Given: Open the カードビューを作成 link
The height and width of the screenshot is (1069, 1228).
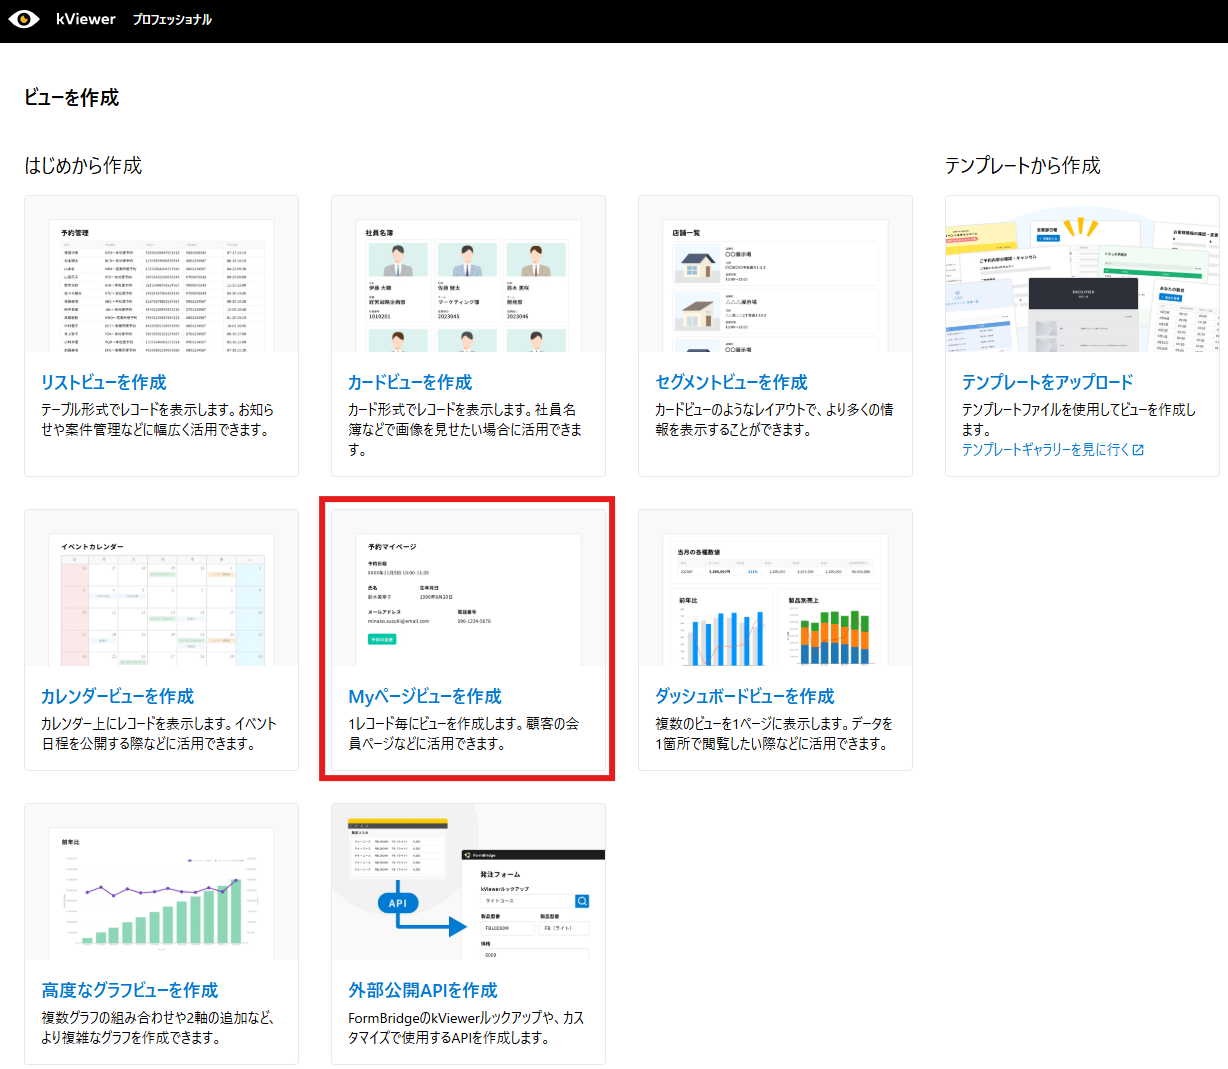Looking at the screenshot, I should [x=410, y=382].
